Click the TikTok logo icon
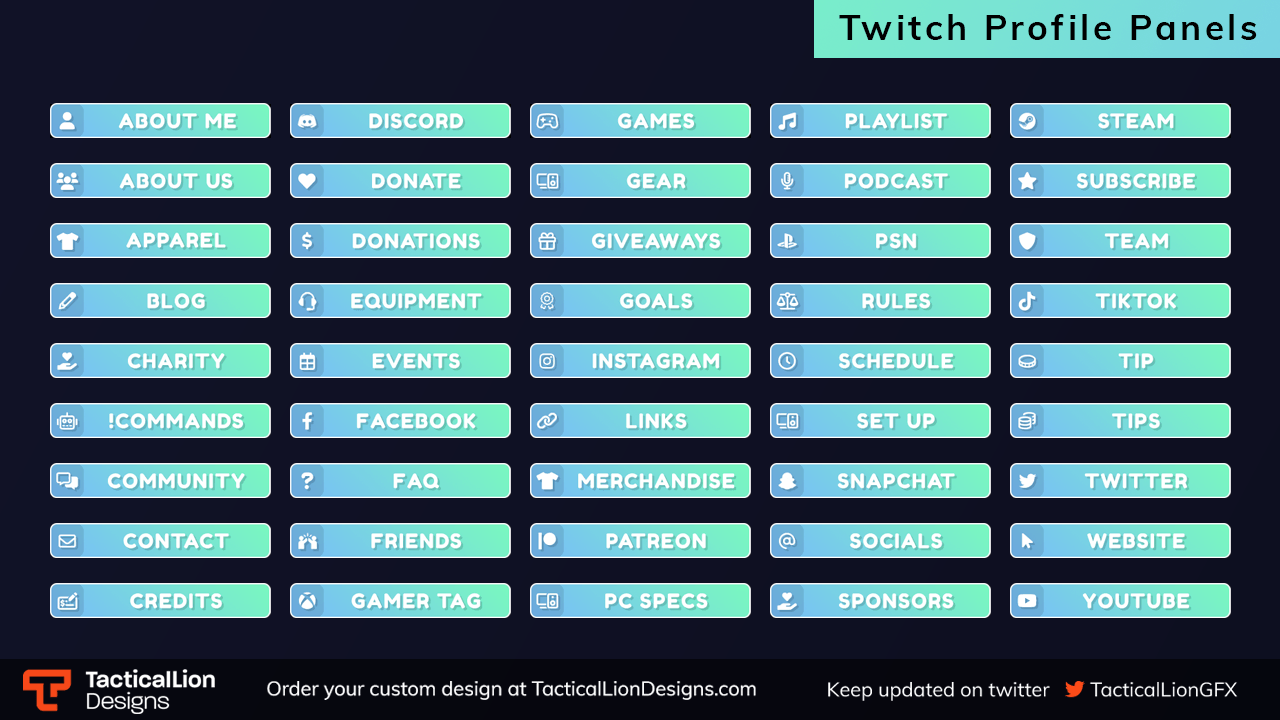 [x=1027, y=301]
